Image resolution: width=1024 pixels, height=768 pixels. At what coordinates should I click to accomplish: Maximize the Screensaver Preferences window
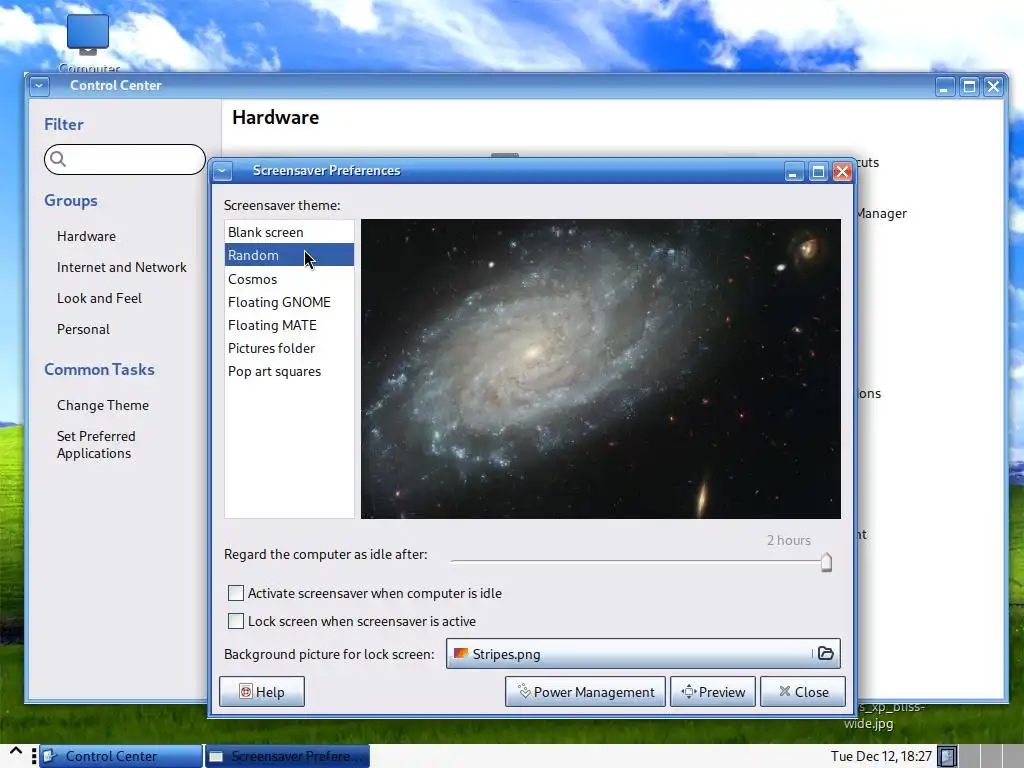pyautogui.click(x=818, y=172)
